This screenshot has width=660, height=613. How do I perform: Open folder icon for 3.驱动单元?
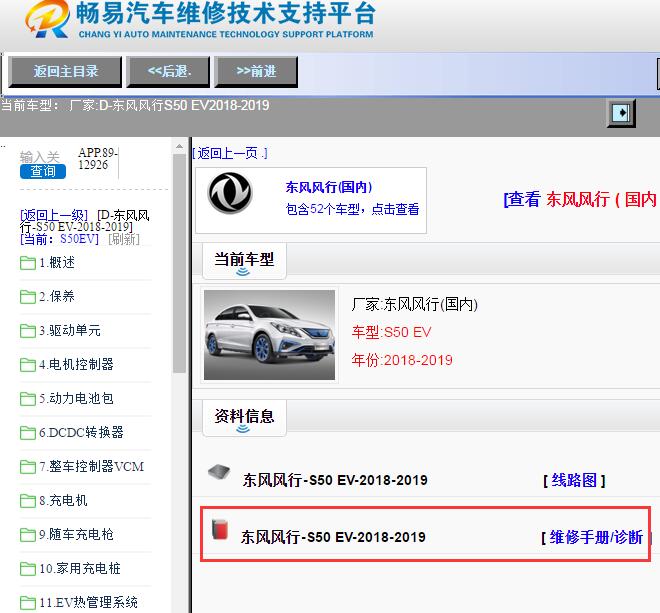click(x=28, y=331)
